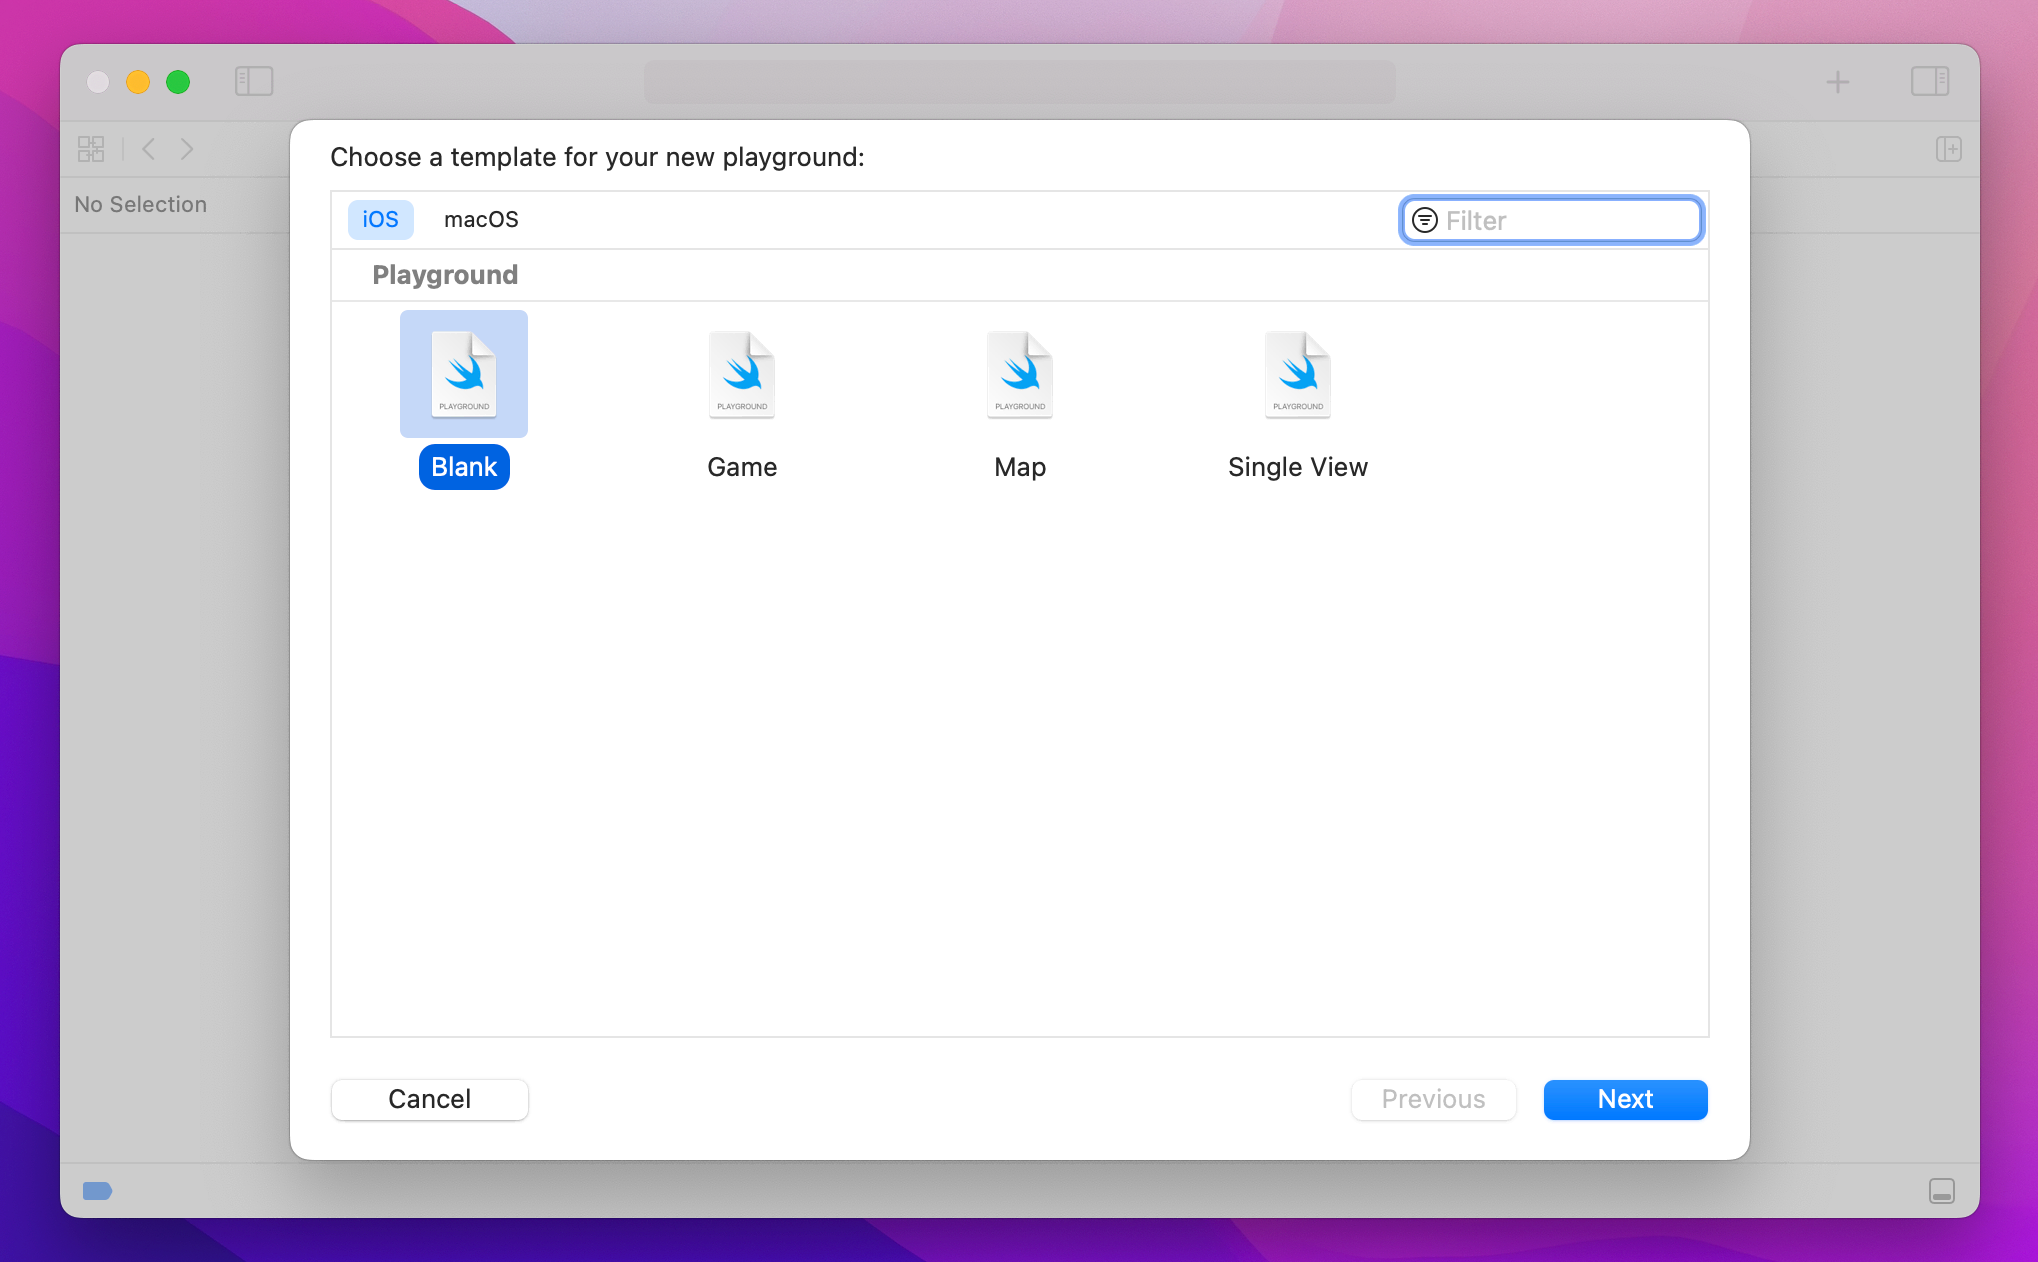Image resolution: width=2038 pixels, height=1262 pixels.
Task: Switch to the iOS tab
Action: coord(380,219)
